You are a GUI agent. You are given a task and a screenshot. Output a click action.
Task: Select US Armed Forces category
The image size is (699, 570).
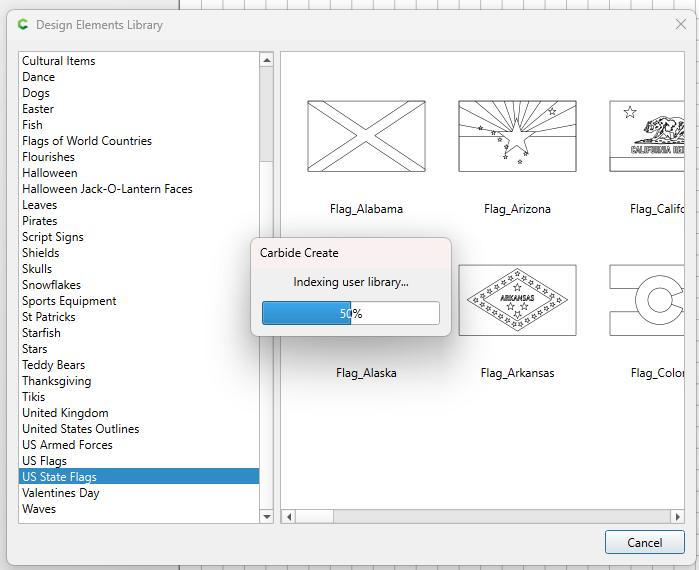(x=139, y=445)
